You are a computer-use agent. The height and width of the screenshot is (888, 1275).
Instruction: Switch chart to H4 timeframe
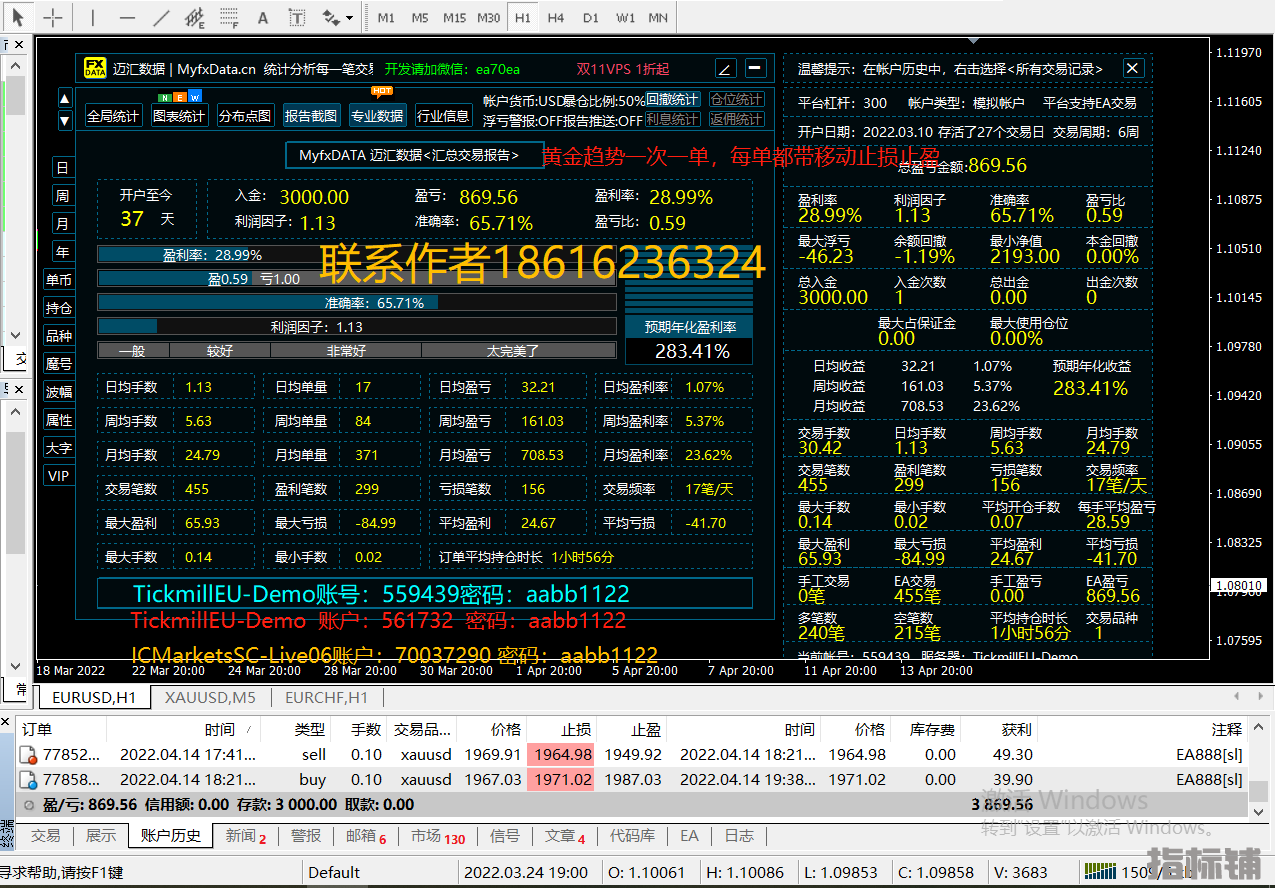pyautogui.click(x=556, y=18)
